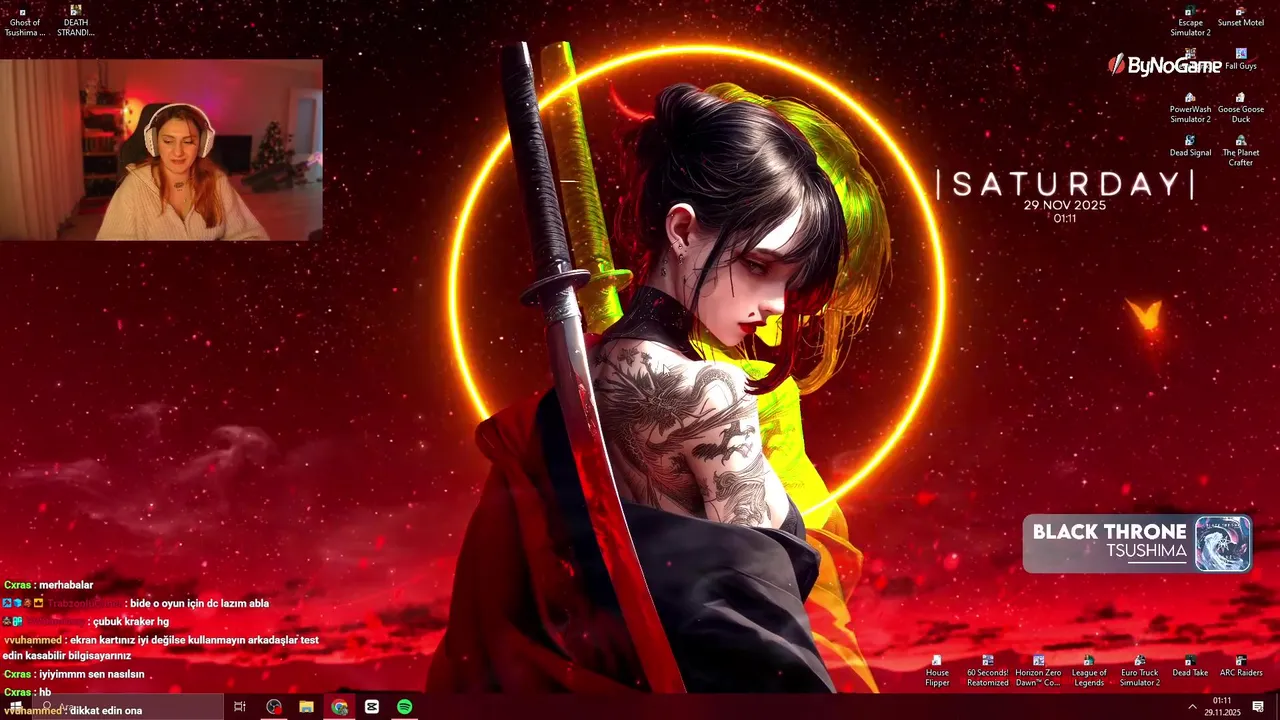Open PowerWash Simulator 2 shortcut
This screenshot has height=720, width=1280.
(x=1190, y=108)
